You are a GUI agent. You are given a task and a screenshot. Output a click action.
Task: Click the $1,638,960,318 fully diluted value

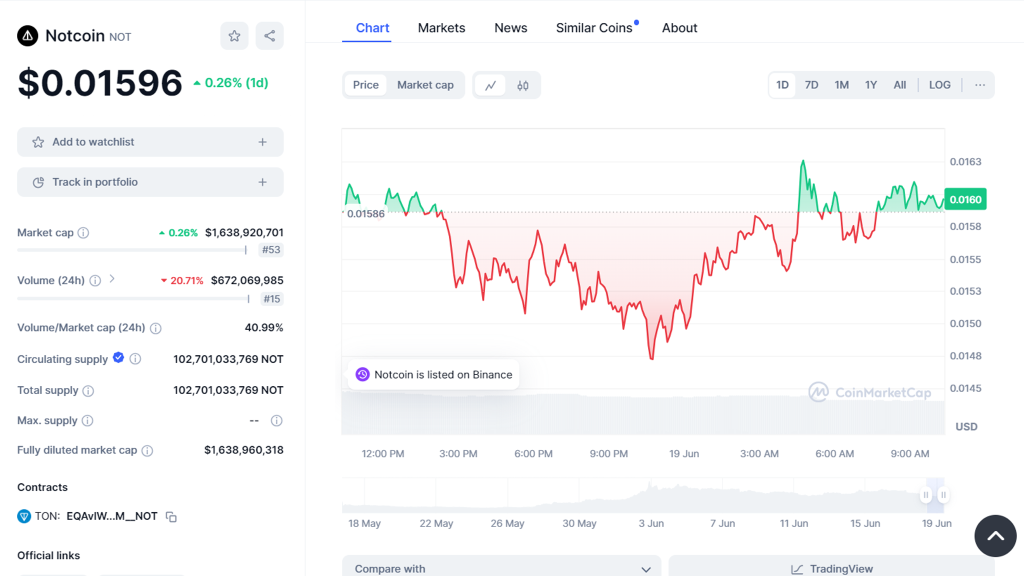244,450
